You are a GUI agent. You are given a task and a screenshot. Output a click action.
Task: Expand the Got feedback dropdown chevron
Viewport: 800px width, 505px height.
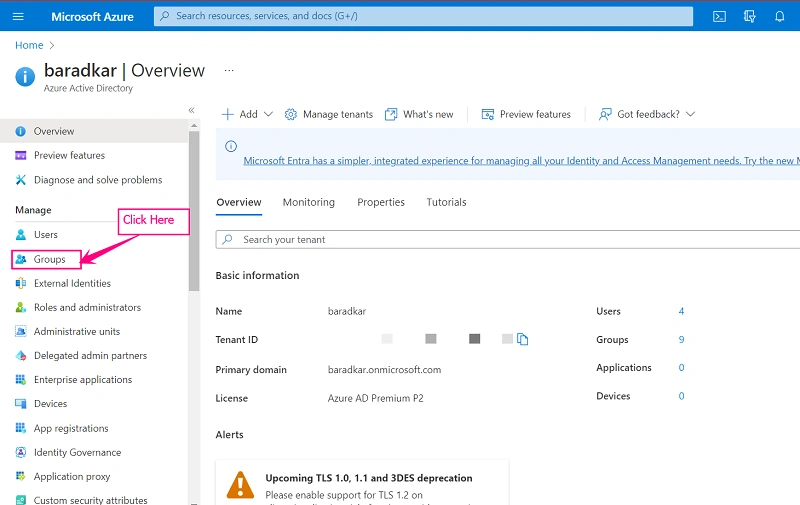click(690, 114)
